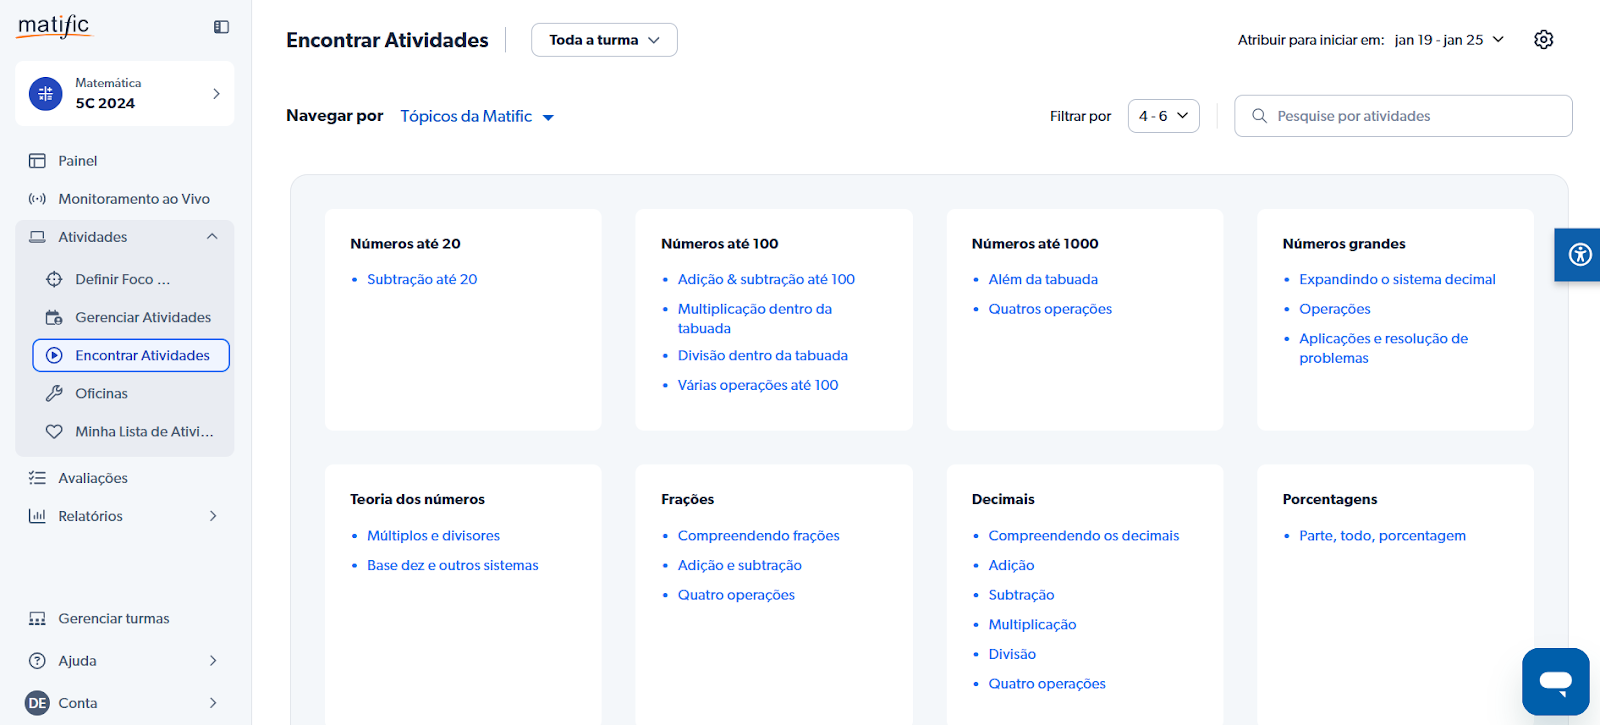Click the accessibility widget icon
Viewport: 1600px width, 725px height.
coord(1579,254)
